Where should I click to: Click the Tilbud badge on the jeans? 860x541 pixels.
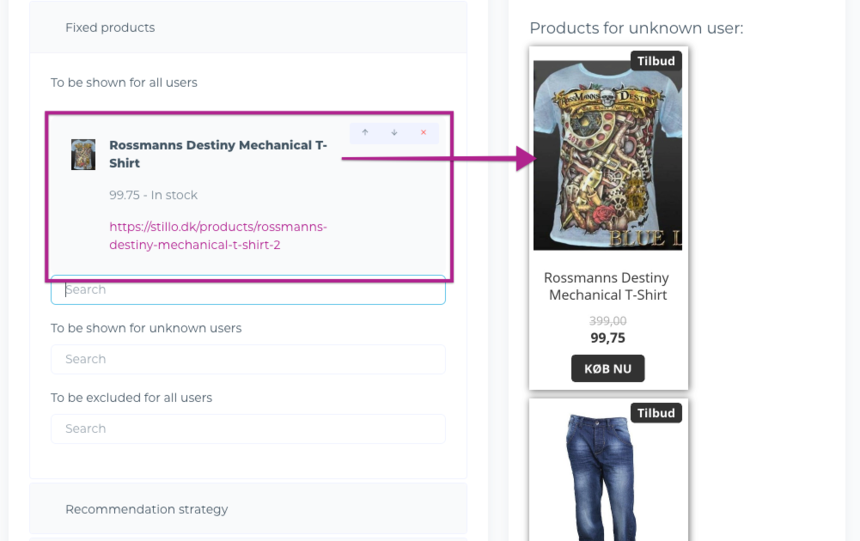pyautogui.click(x=656, y=413)
